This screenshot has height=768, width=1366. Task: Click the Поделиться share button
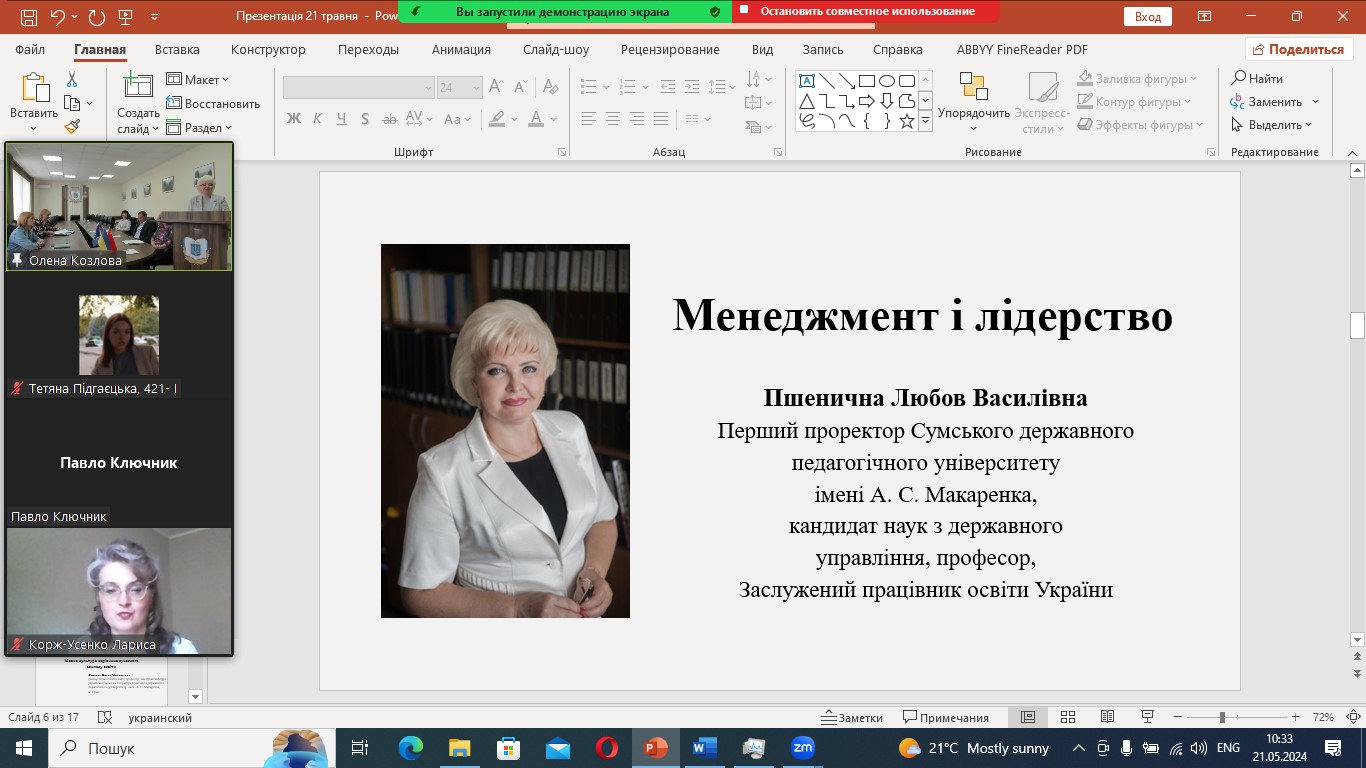tap(1299, 50)
